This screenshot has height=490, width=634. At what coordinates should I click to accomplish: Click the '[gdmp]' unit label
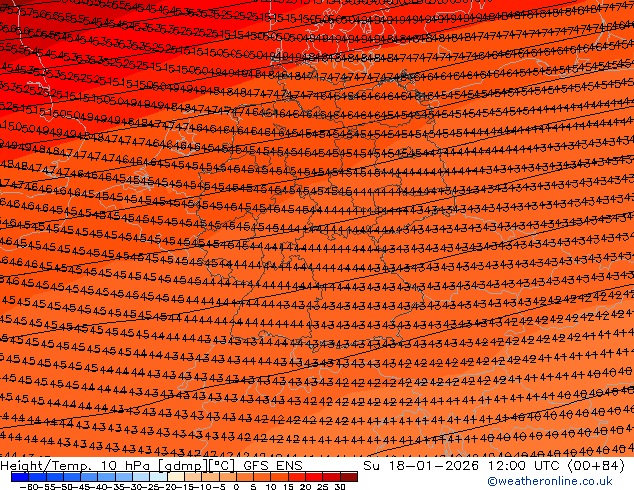click(x=183, y=467)
